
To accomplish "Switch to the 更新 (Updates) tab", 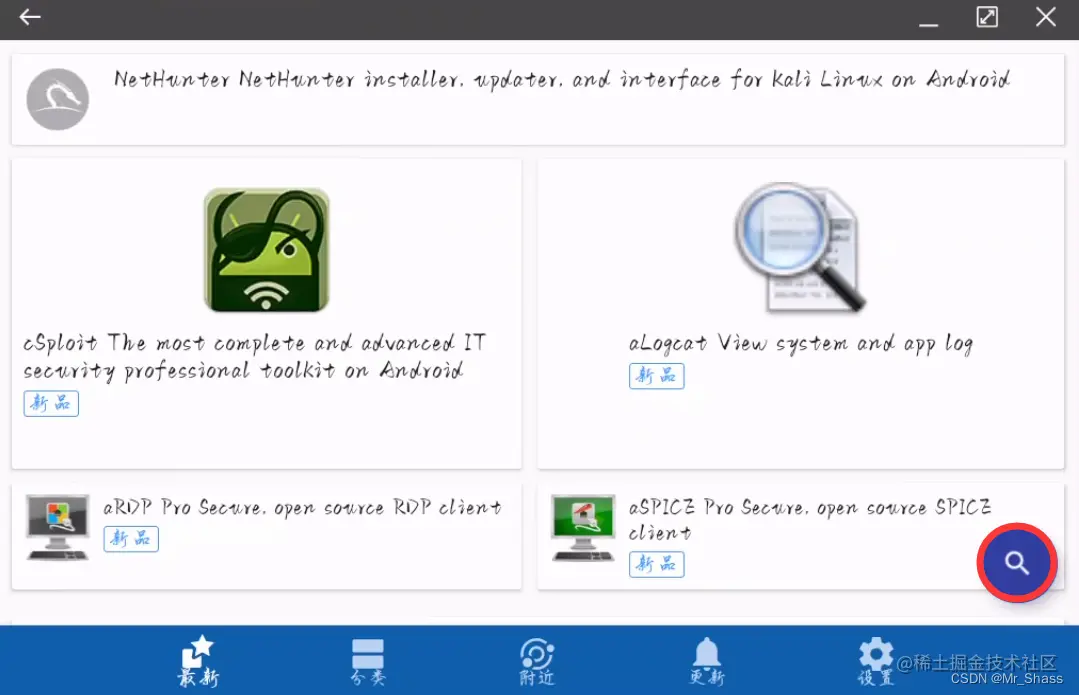I will coord(707,661).
